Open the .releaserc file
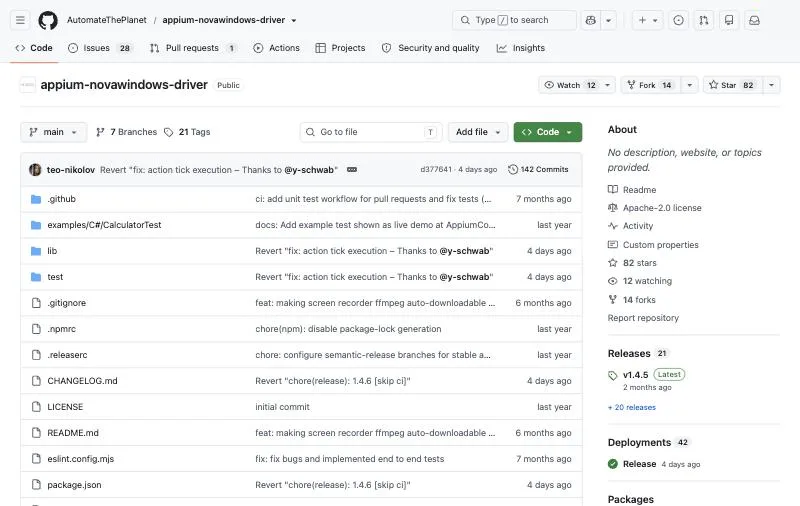 [x=67, y=355]
